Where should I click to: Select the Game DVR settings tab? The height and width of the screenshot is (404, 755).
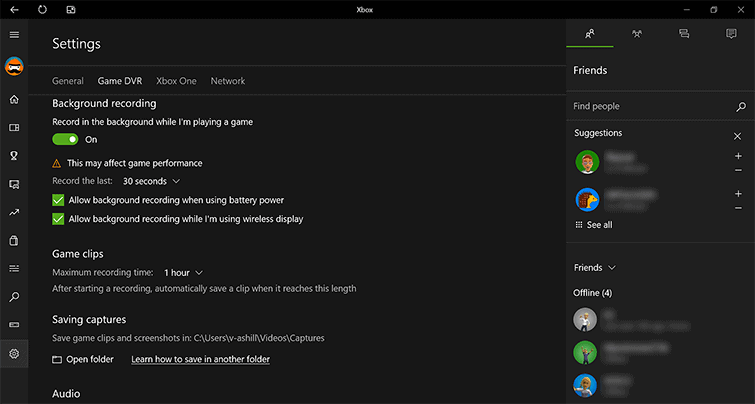click(x=120, y=81)
